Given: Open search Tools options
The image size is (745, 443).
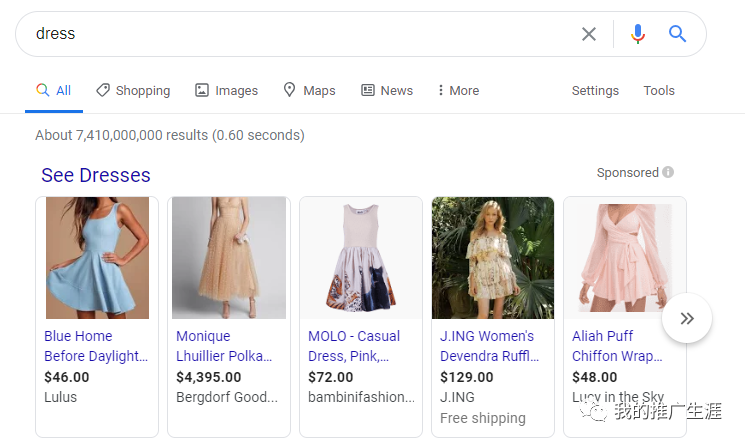Looking at the screenshot, I should pos(659,90).
